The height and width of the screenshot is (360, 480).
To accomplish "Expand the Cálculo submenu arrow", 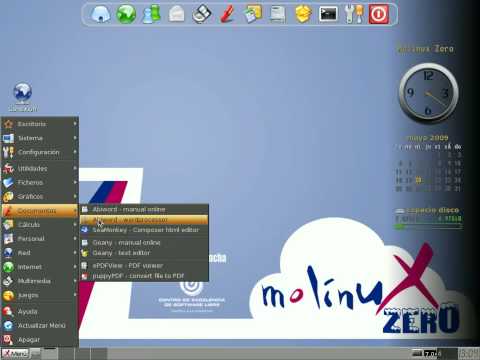I will pos(75,225).
